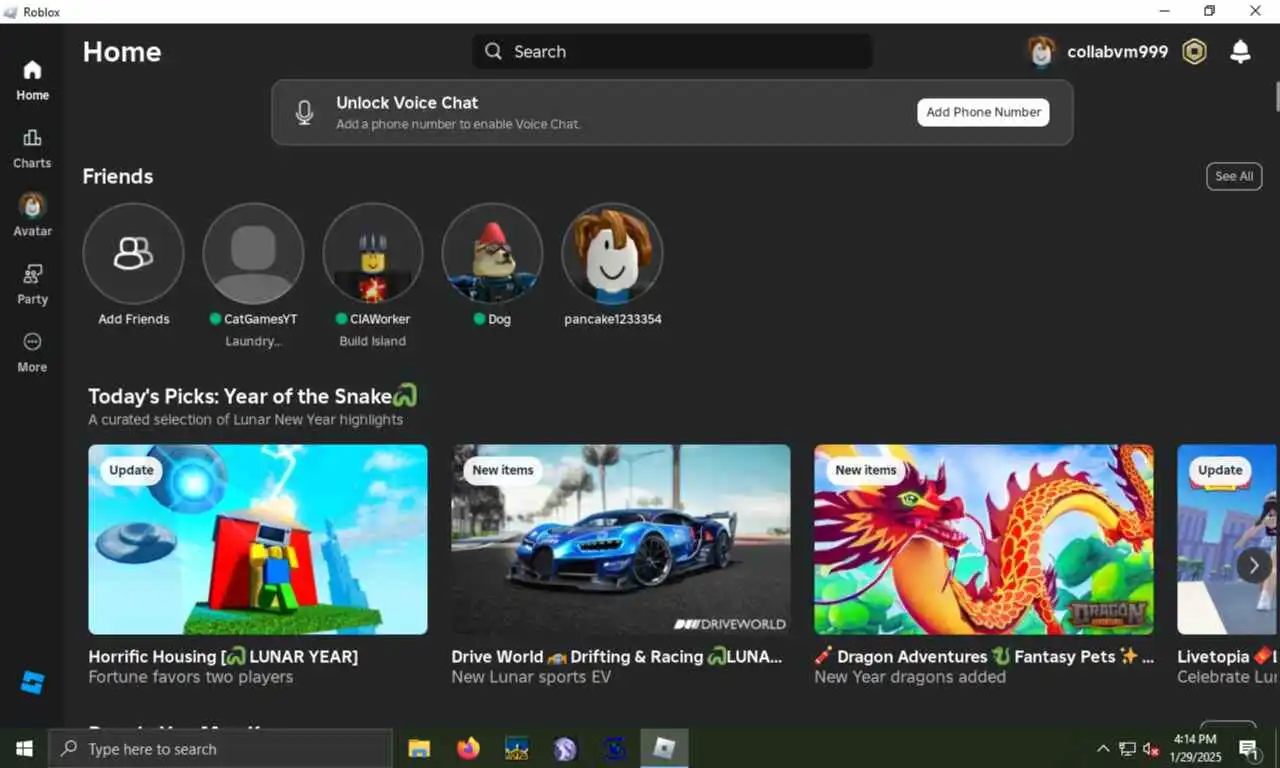Open Party from the sidebar
The height and width of the screenshot is (768, 1280).
[32, 285]
